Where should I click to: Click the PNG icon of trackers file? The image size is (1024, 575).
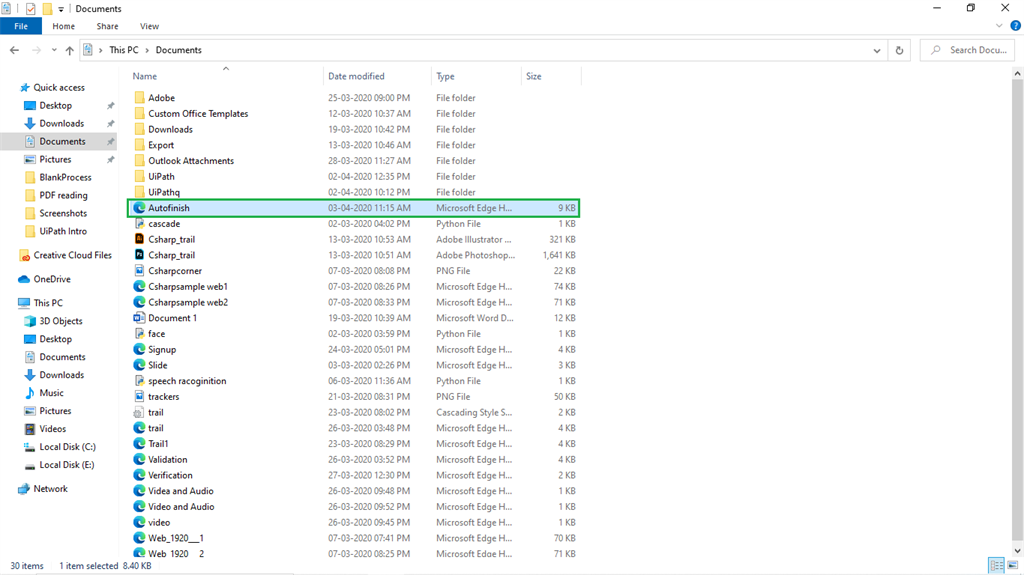click(139, 396)
